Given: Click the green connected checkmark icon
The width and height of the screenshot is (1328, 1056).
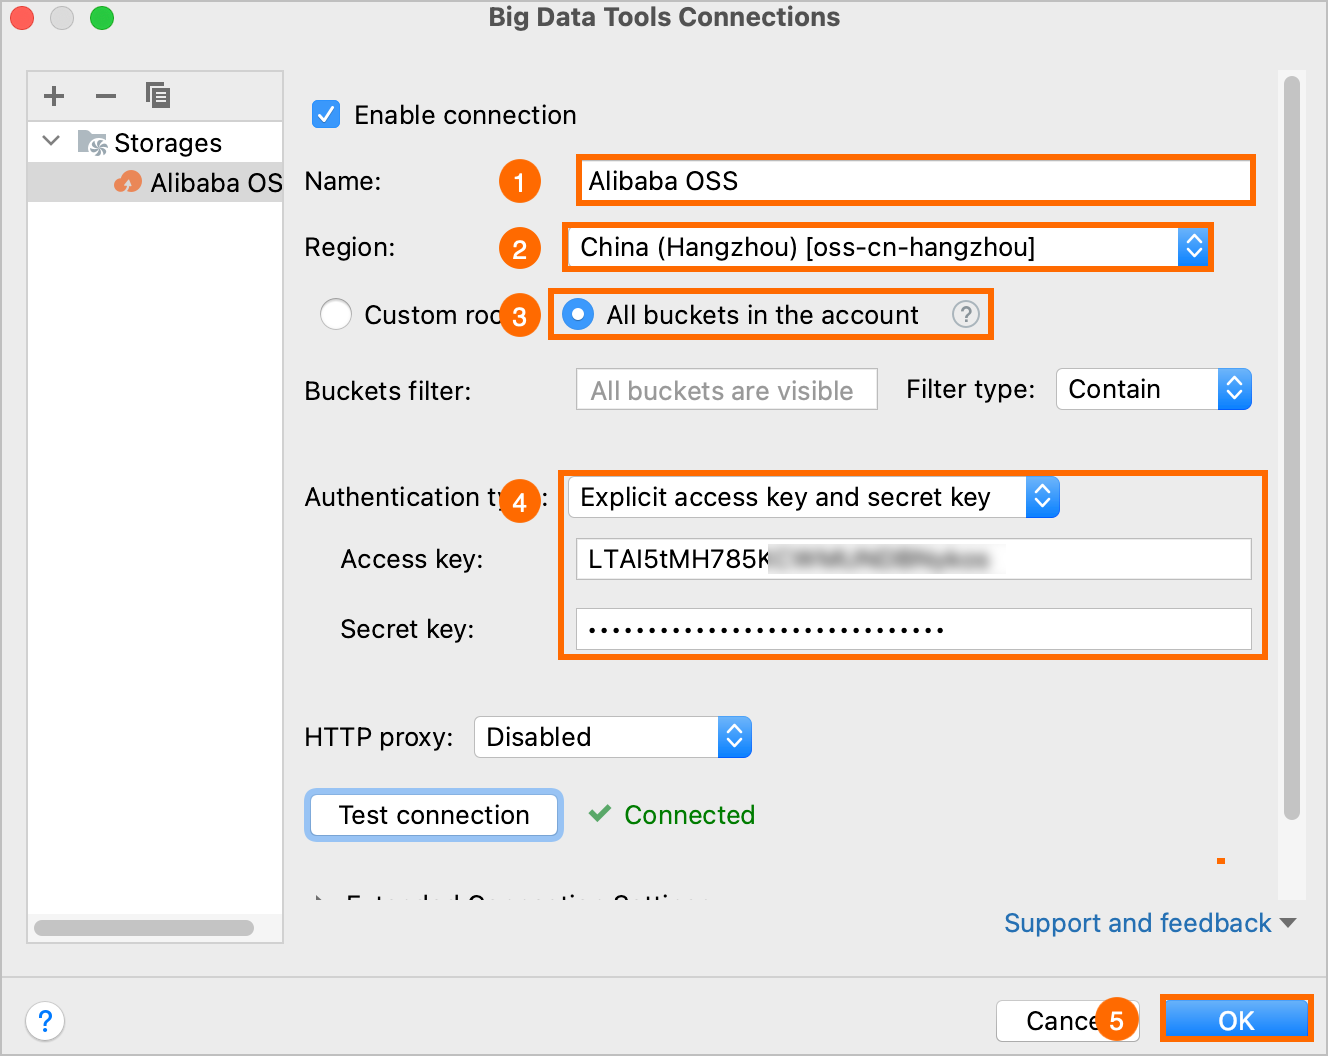Looking at the screenshot, I should pyautogui.click(x=600, y=814).
